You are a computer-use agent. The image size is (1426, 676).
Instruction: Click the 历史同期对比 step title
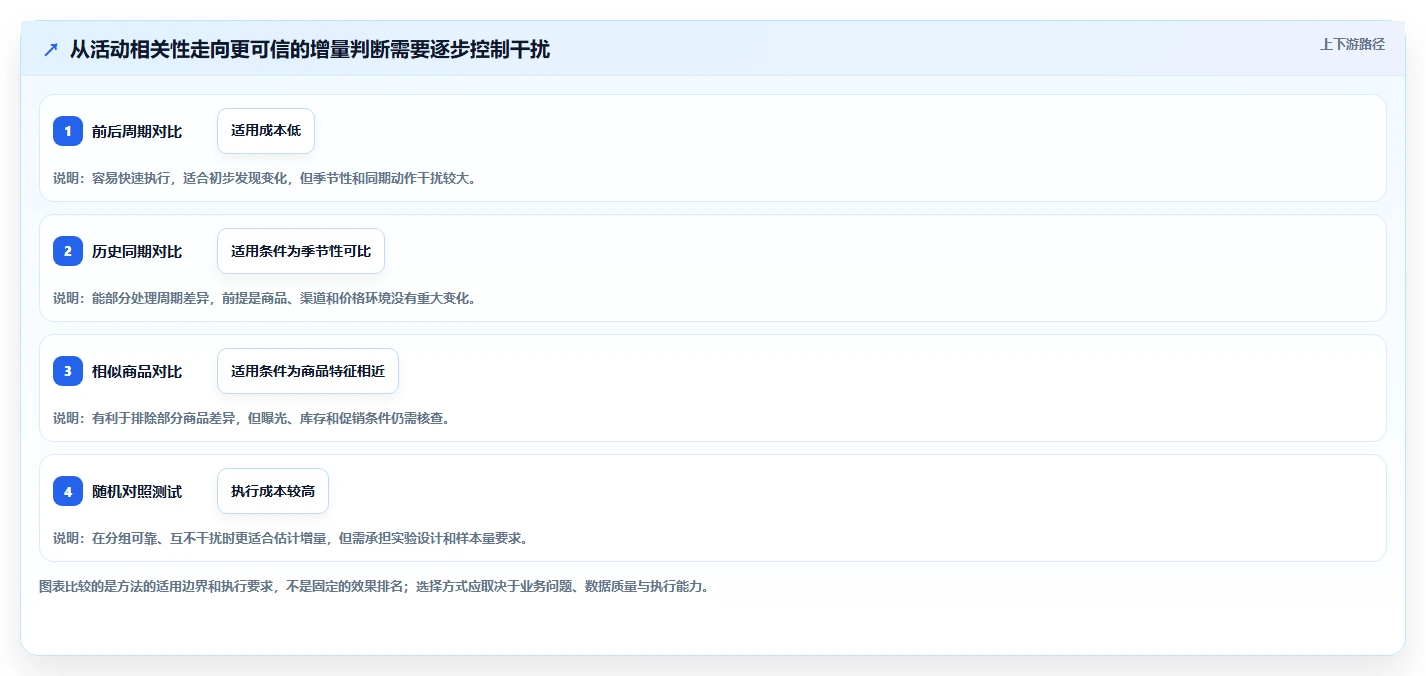click(137, 251)
